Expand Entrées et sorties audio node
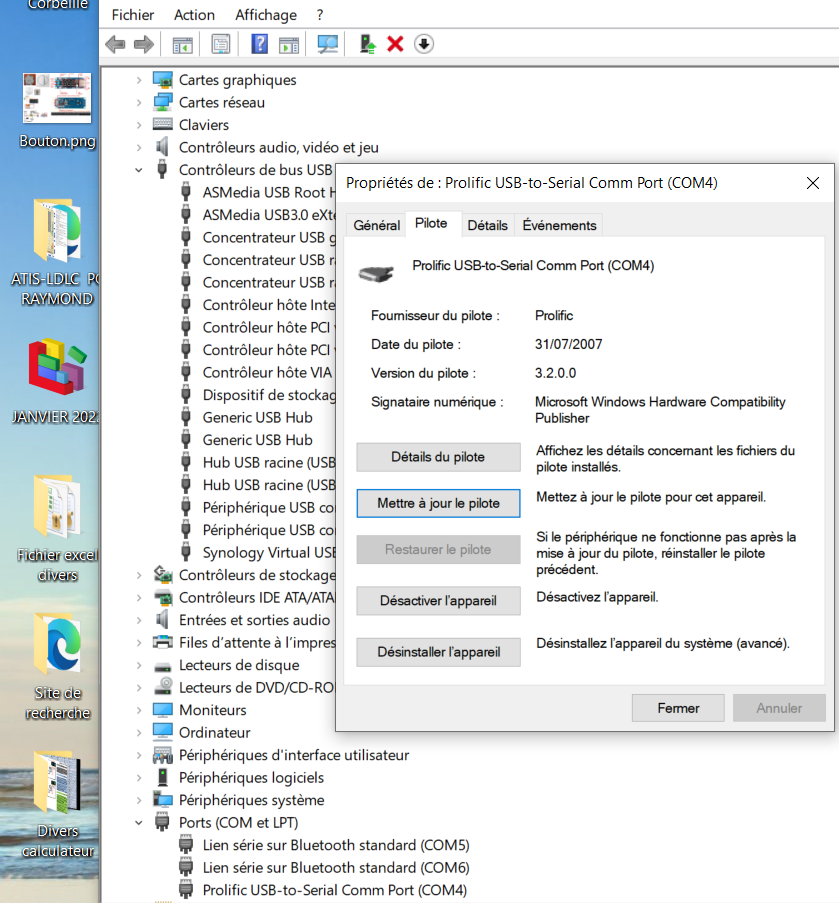The height and width of the screenshot is (903, 839). [x=139, y=620]
